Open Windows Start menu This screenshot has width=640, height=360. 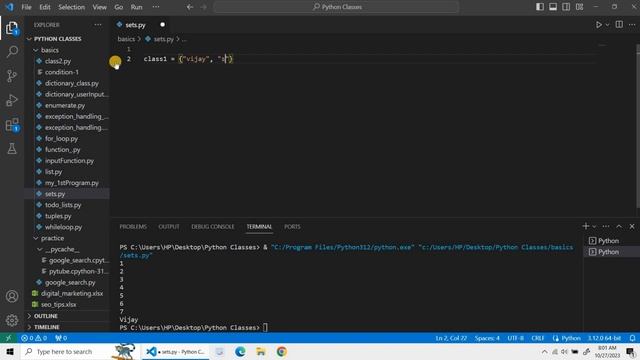tap(10, 351)
